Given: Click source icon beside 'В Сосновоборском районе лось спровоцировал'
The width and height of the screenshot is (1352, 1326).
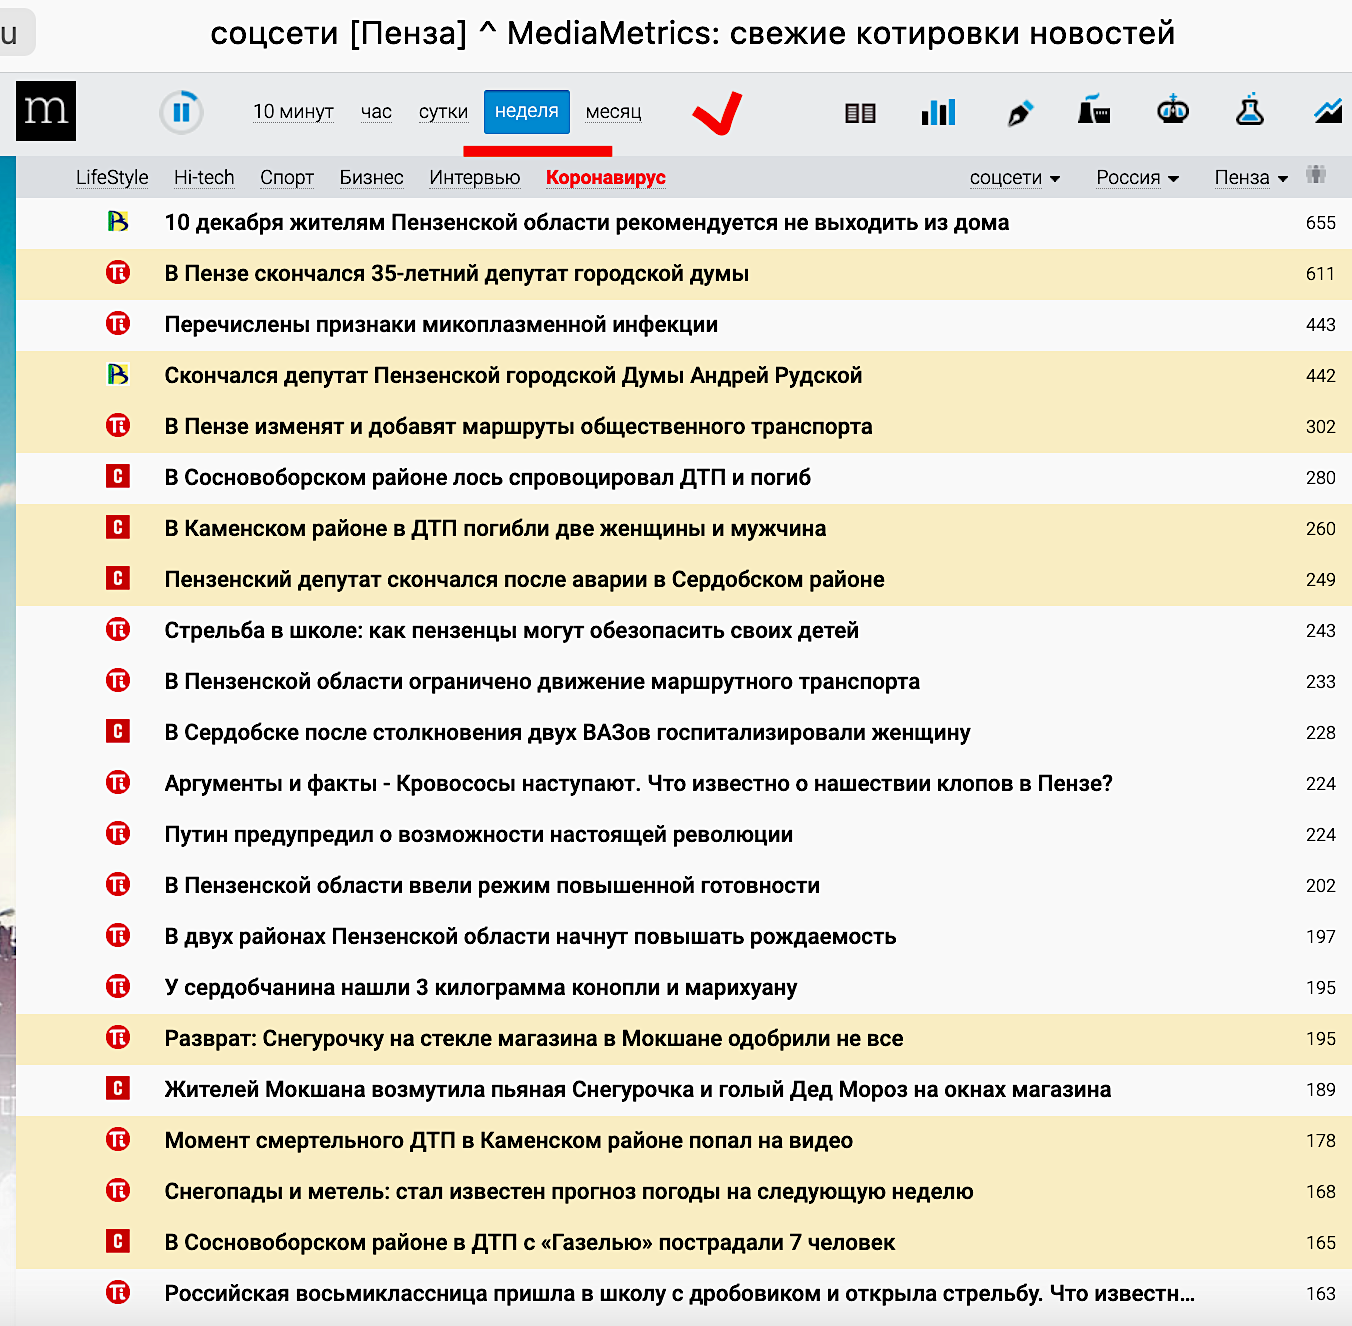Looking at the screenshot, I should tap(118, 476).
